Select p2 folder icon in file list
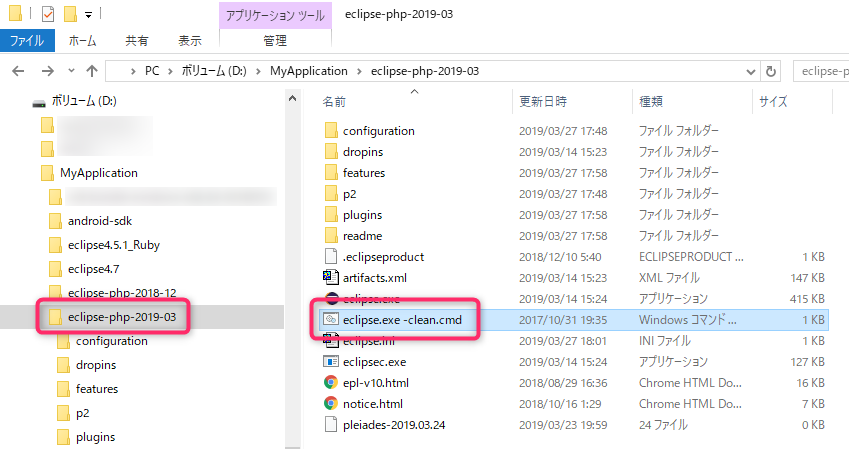Image resolution: width=849 pixels, height=449 pixels. (331, 193)
